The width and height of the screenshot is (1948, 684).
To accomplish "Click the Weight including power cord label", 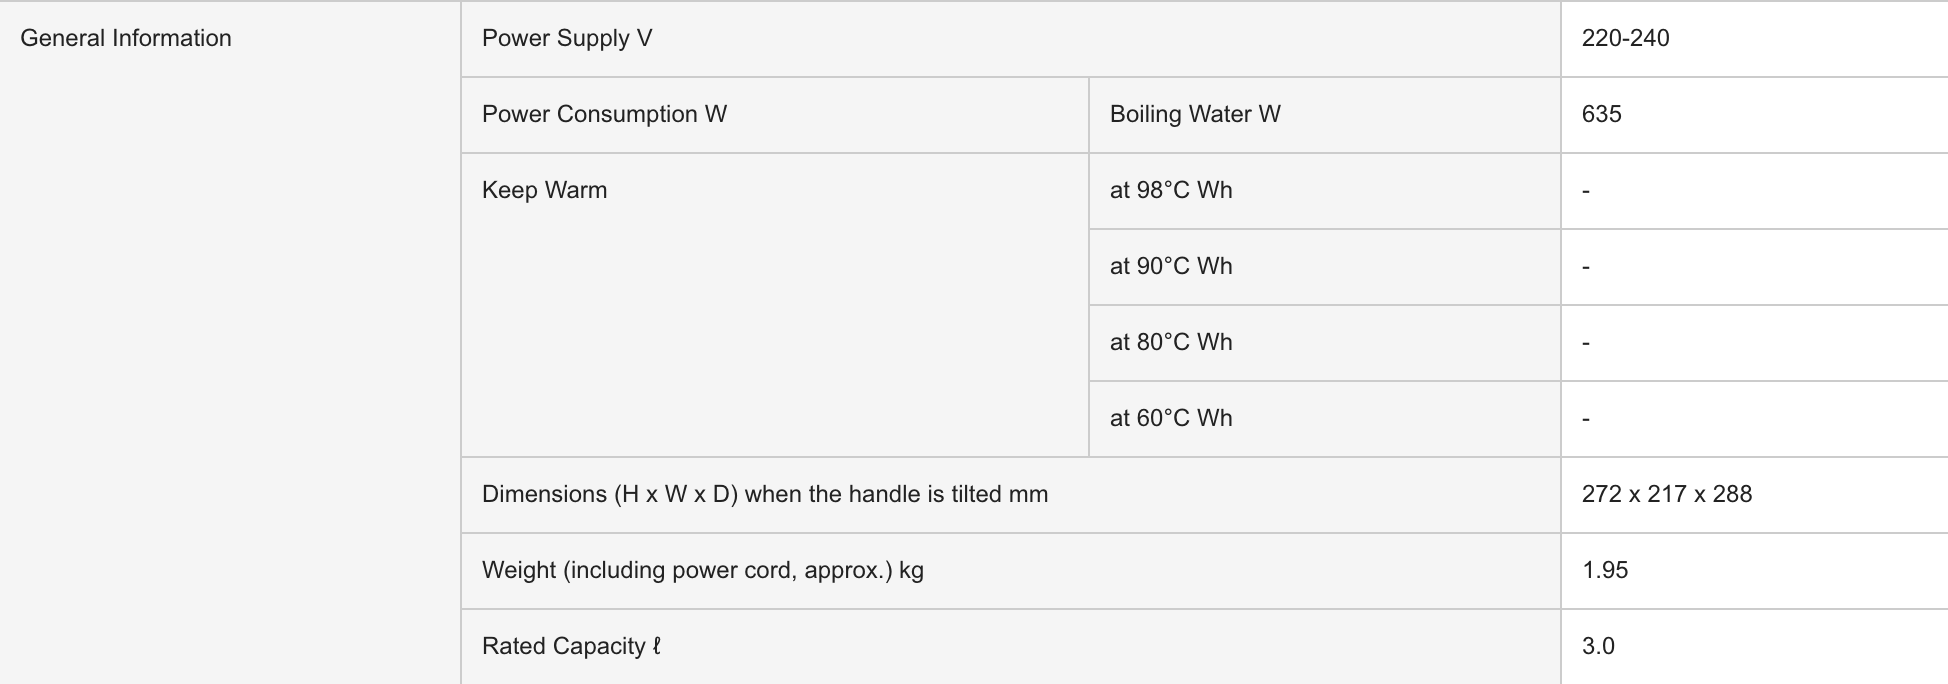I will [x=703, y=570].
